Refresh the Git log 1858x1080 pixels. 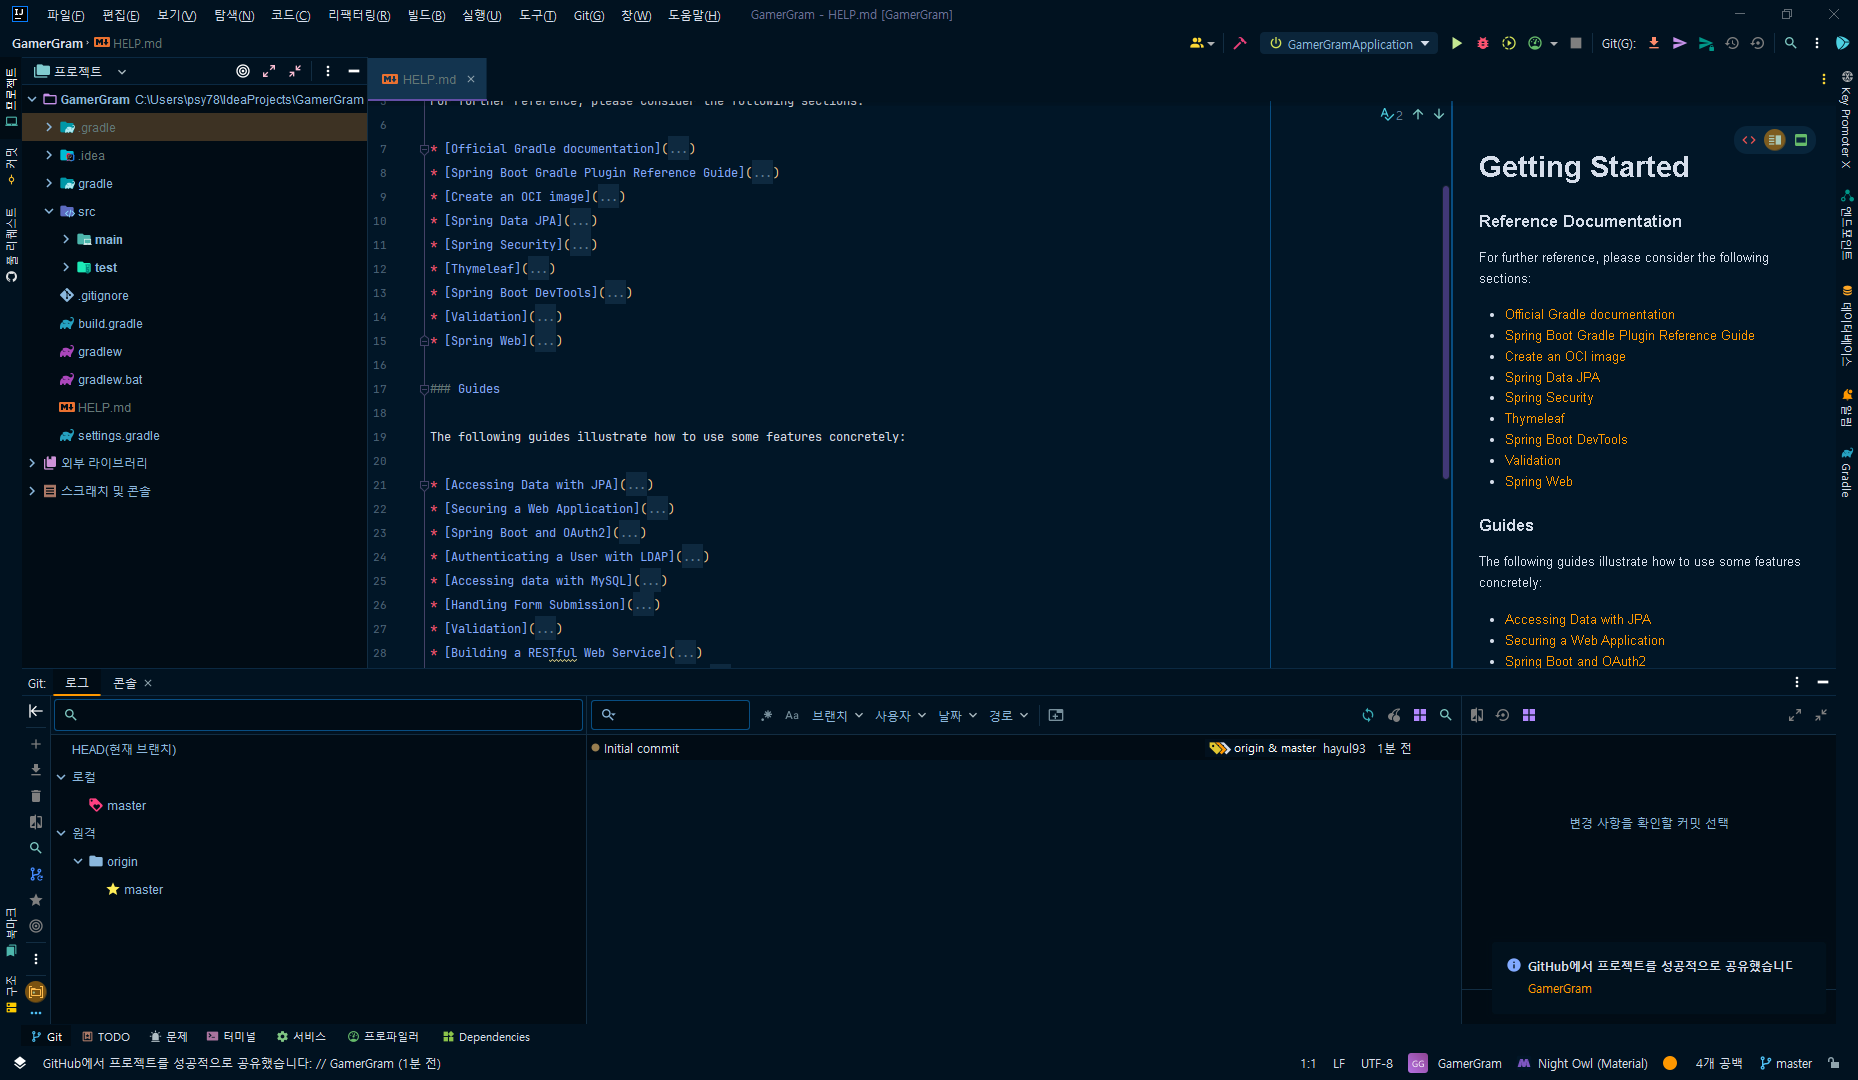[x=1367, y=715]
